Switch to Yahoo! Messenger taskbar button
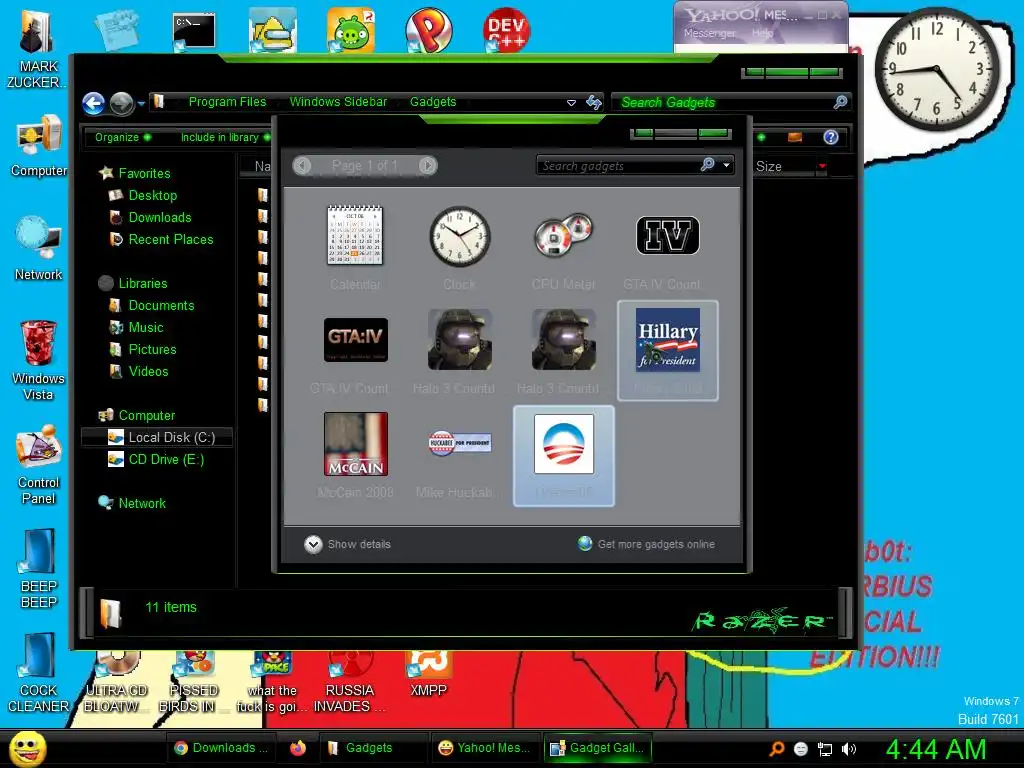 tap(484, 748)
